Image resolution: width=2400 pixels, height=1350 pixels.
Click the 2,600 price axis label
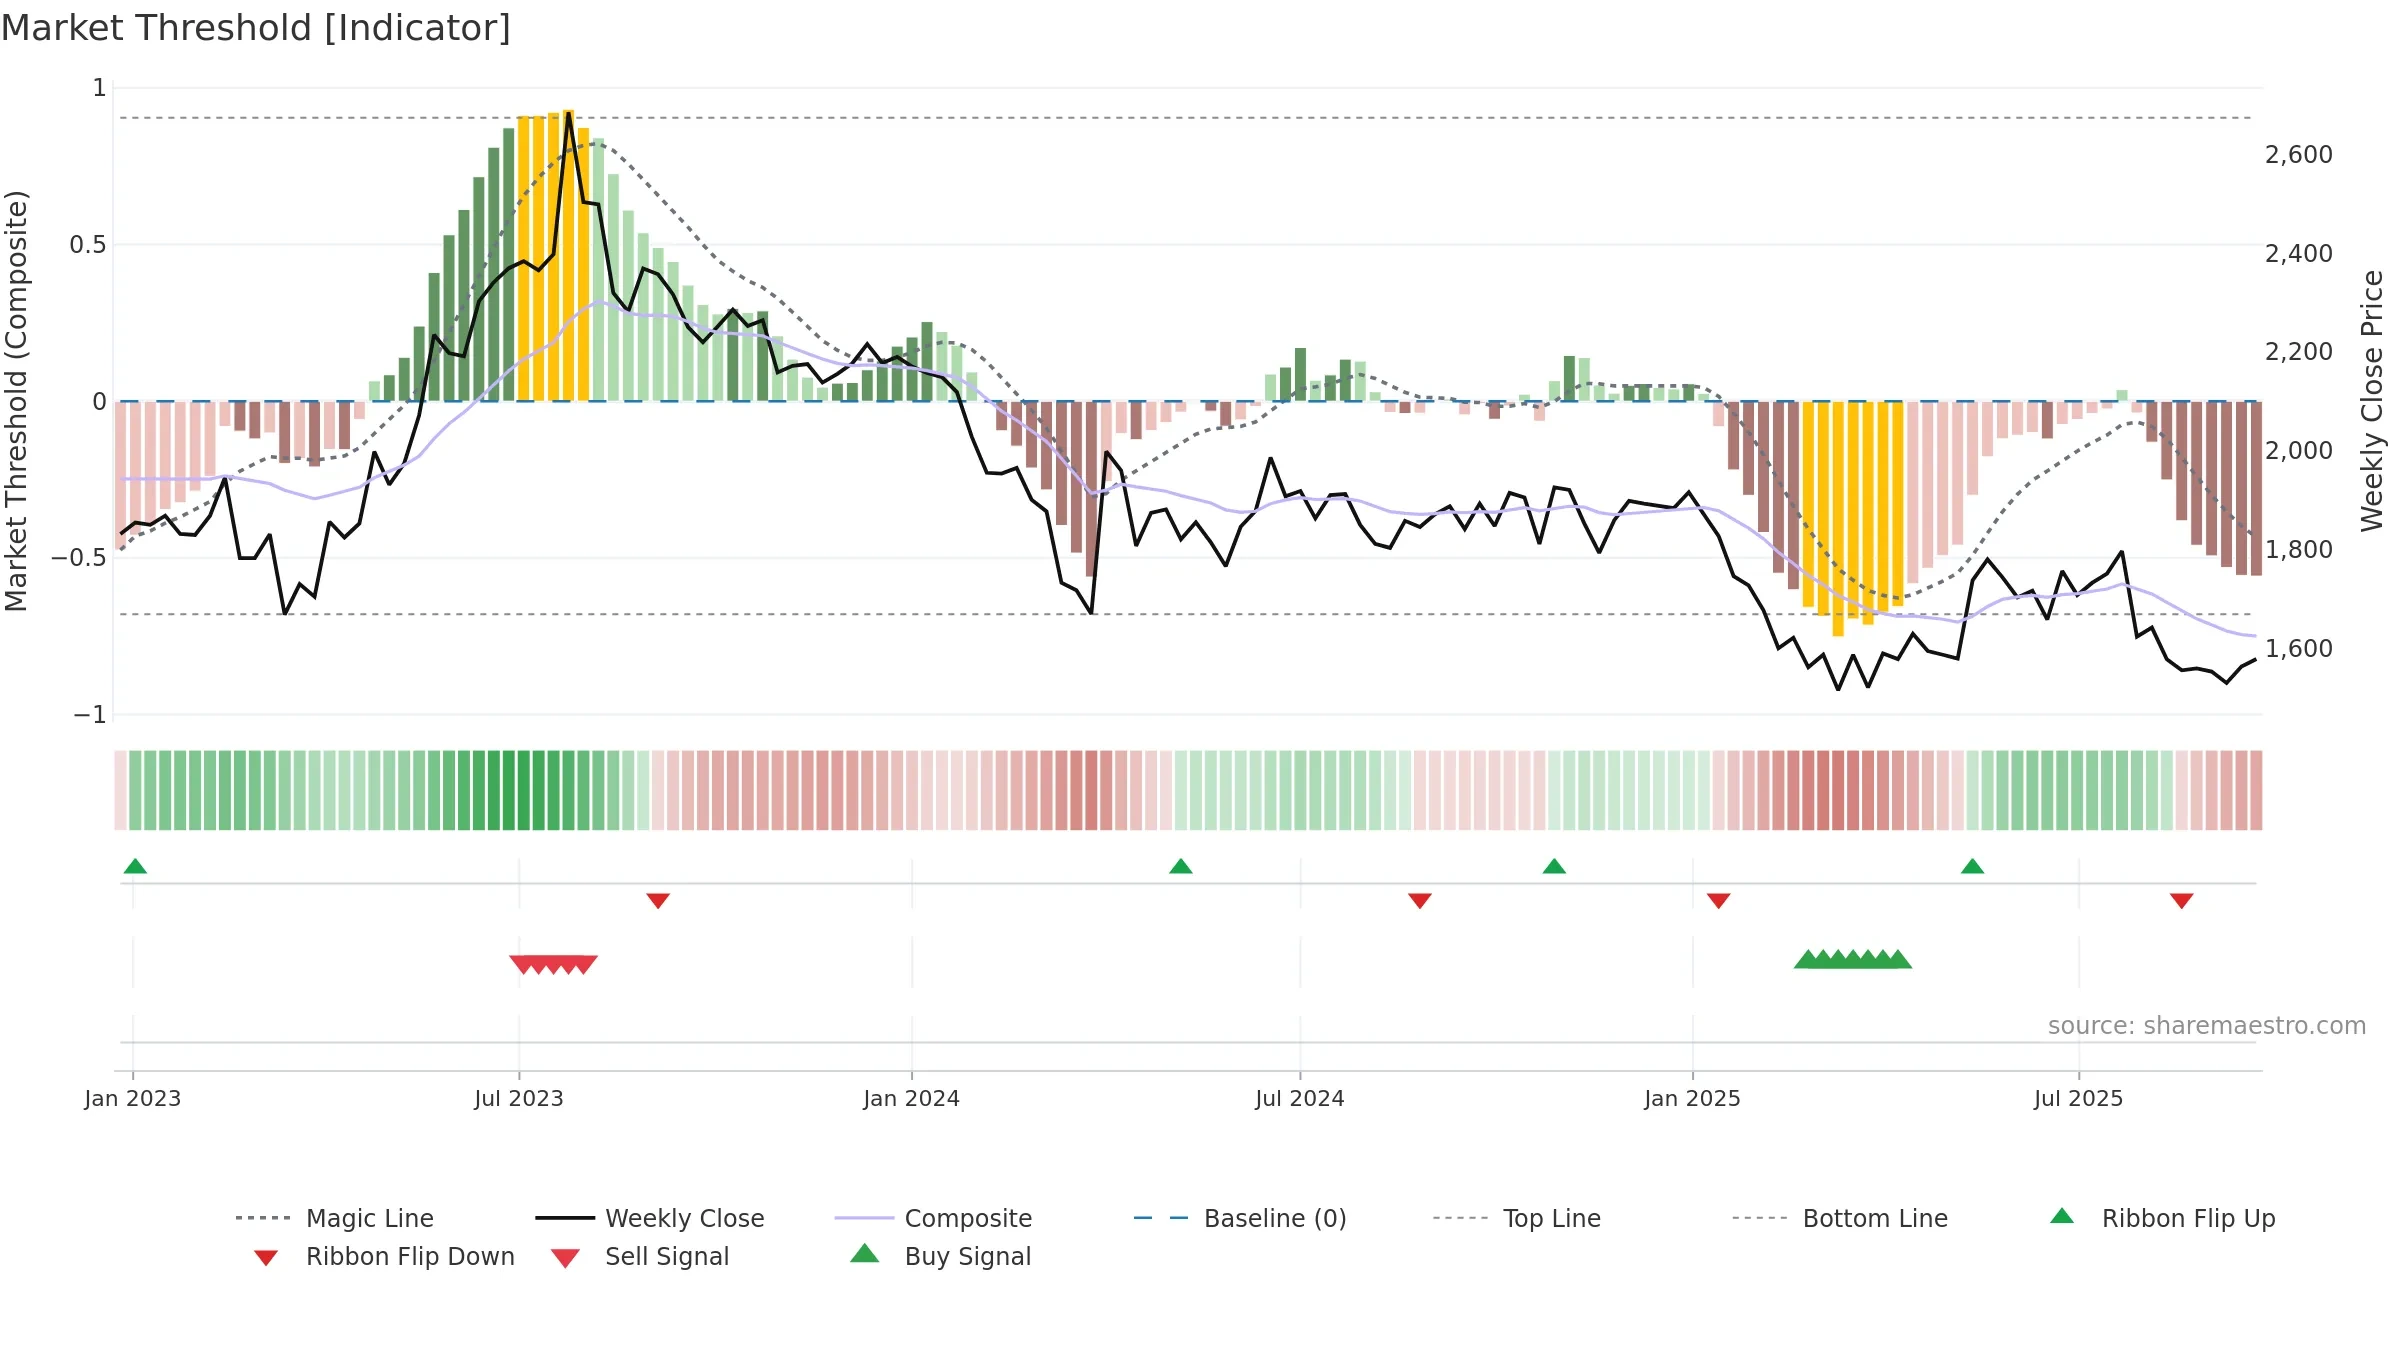[2299, 155]
